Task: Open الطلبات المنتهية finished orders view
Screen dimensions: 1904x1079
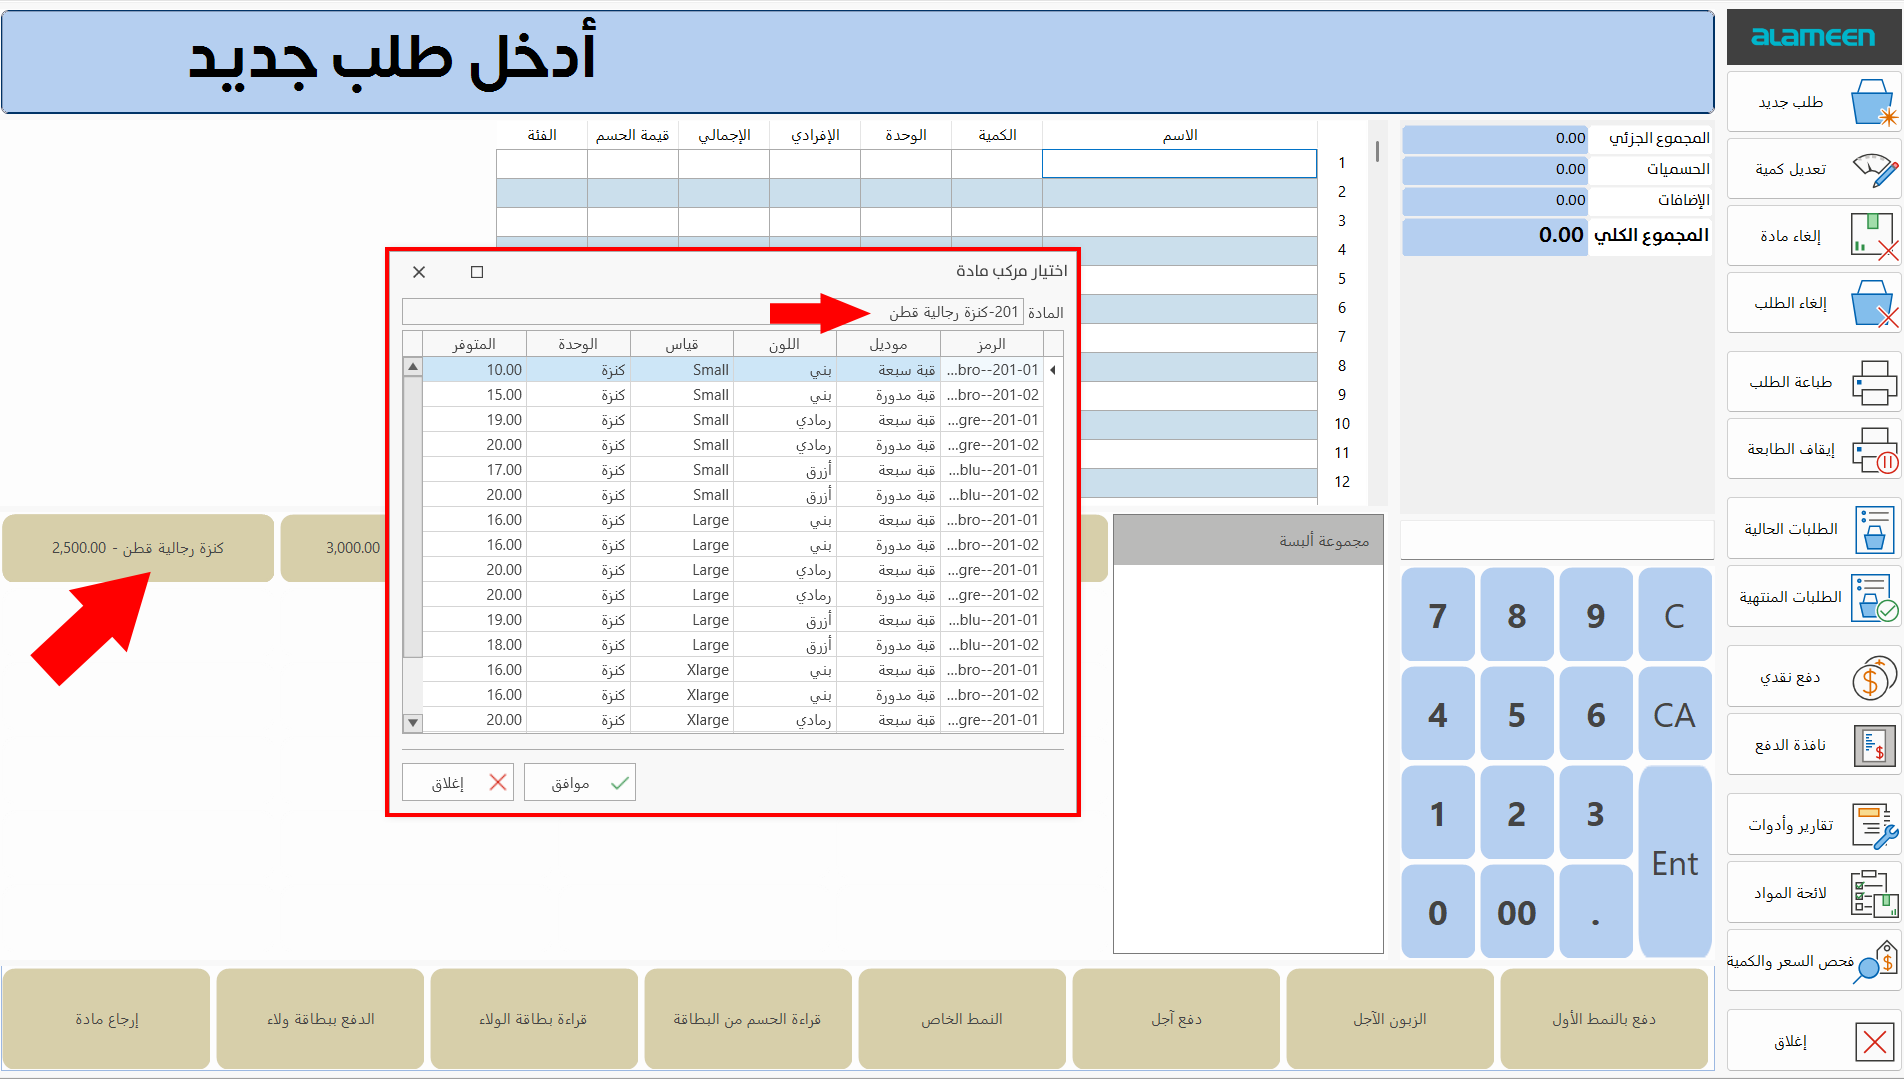Action: 1812,596
